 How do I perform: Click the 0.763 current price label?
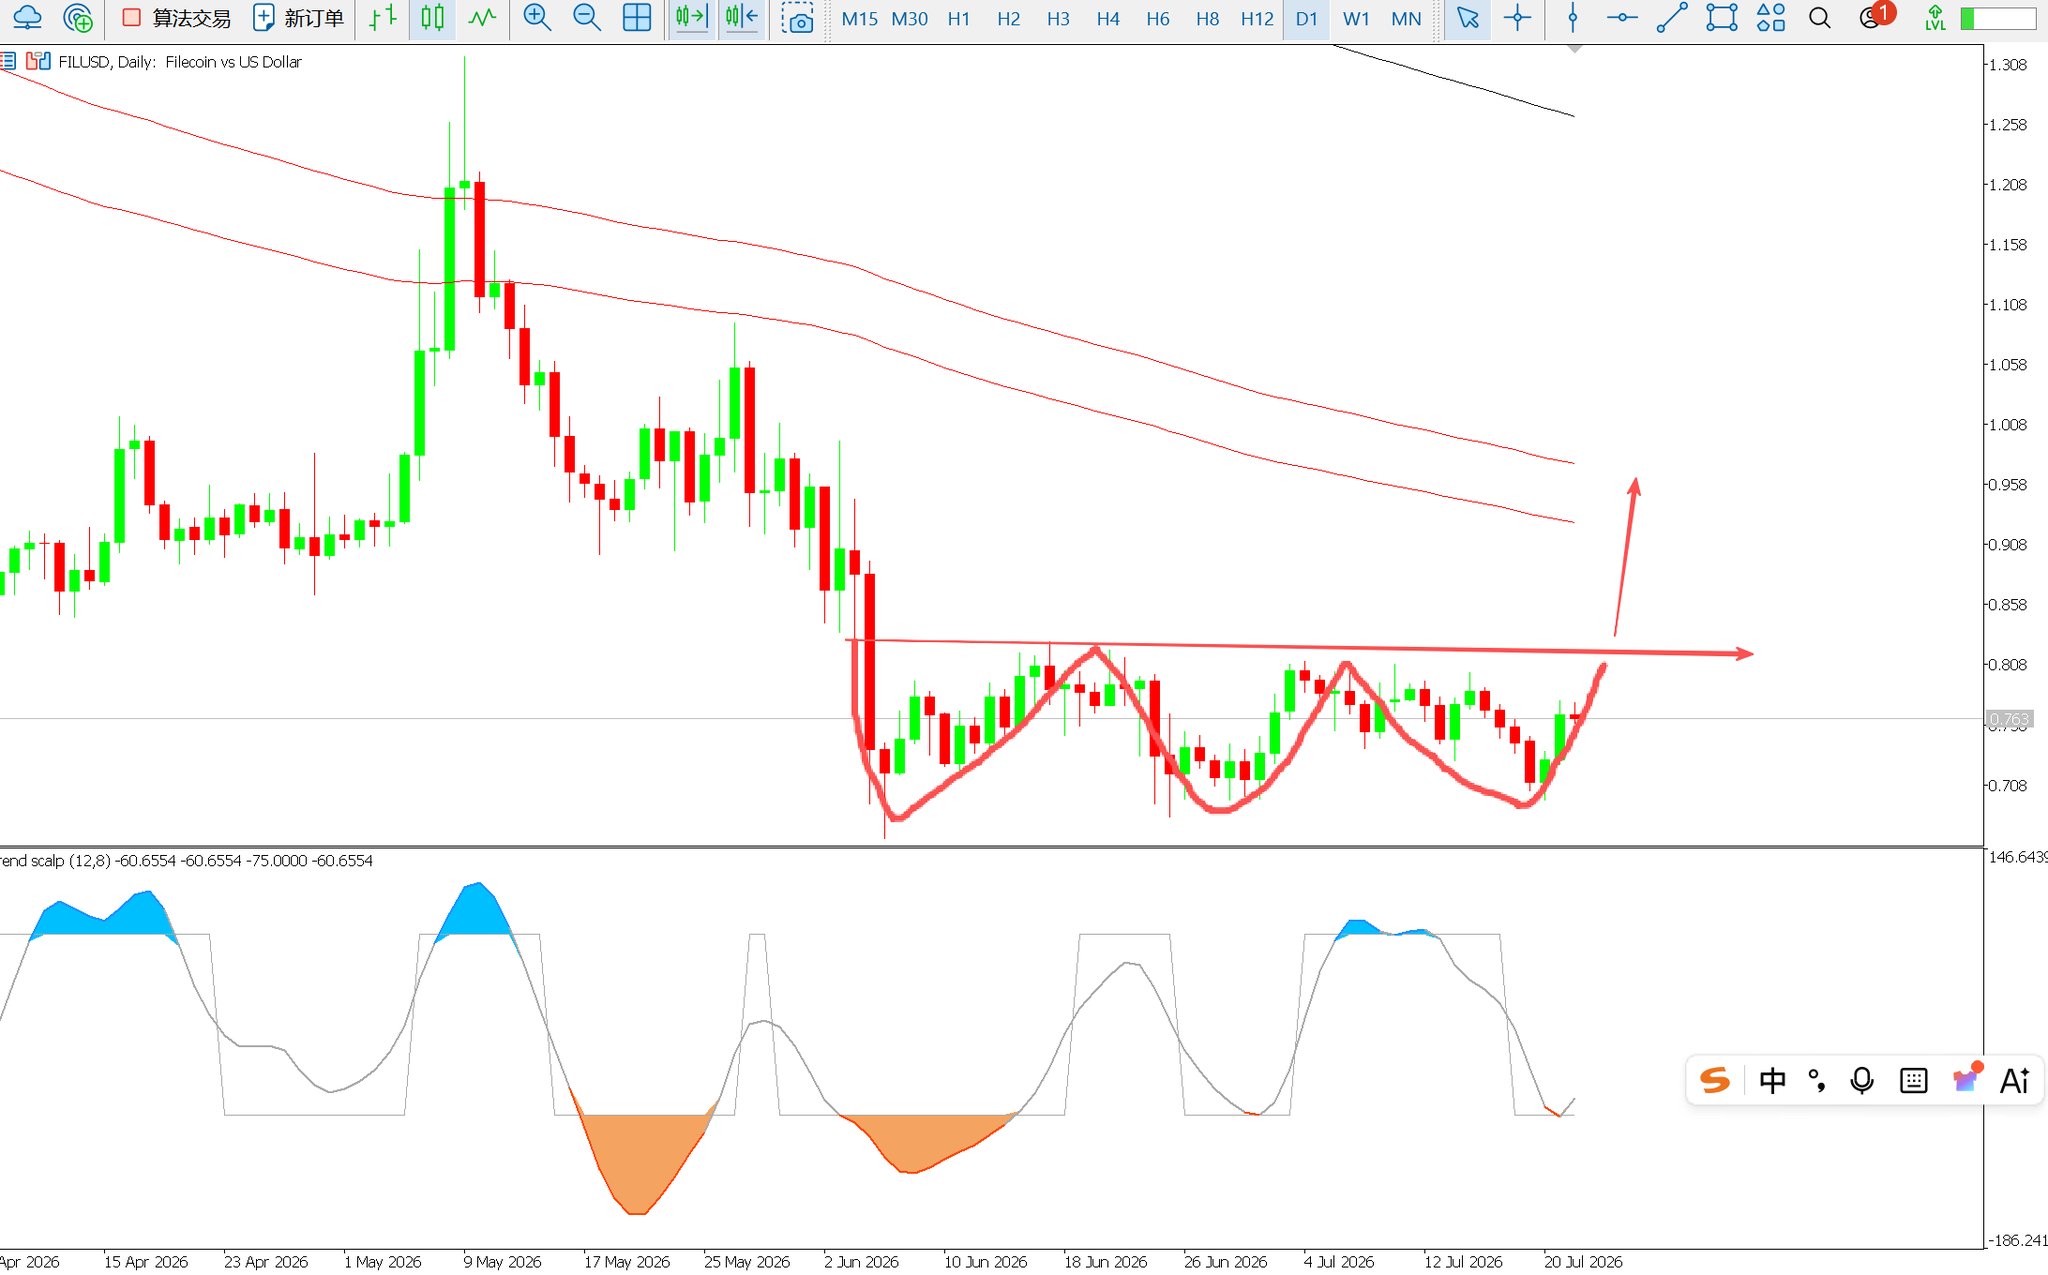point(2009,719)
